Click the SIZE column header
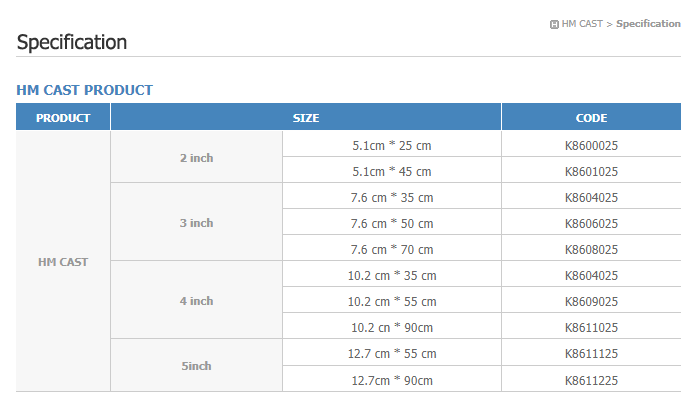Screen dimensions: 692x399 [x=306, y=117]
